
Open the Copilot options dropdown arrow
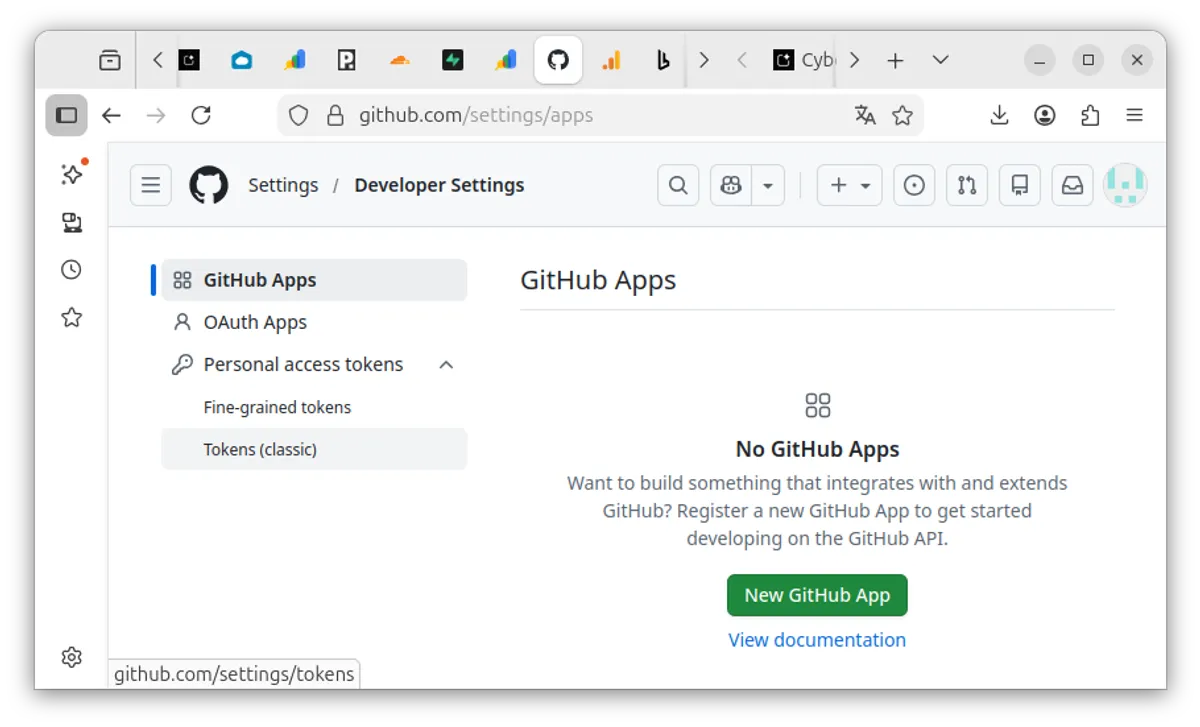768,185
